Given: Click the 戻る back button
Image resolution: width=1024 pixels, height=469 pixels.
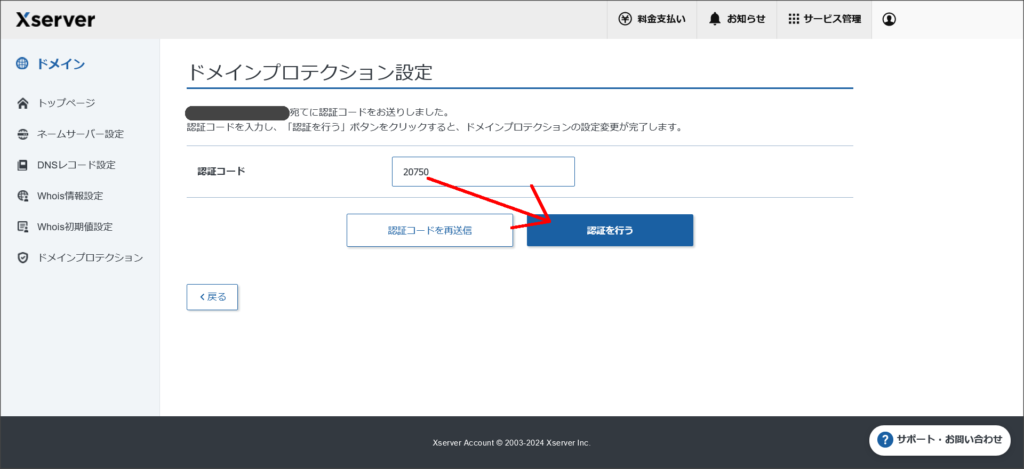Looking at the screenshot, I should [x=212, y=297].
